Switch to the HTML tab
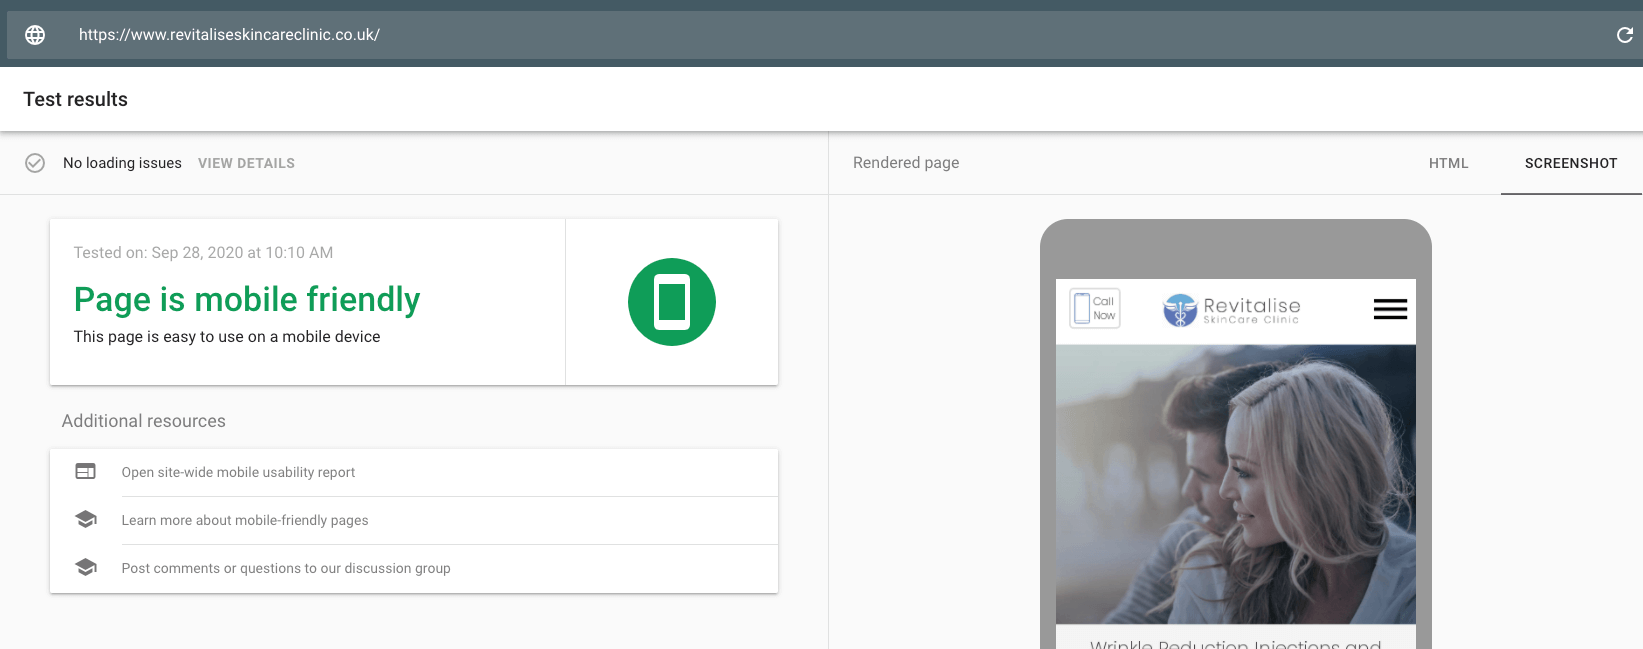Viewport: 1643px width, 649px height. pyautogui.click(x=1448, y=163)
